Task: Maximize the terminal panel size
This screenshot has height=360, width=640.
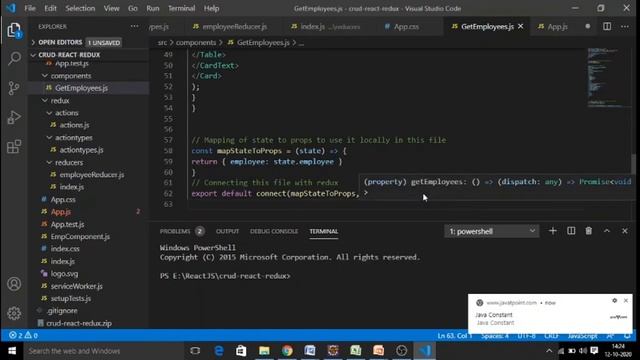Action: [607, 231]
